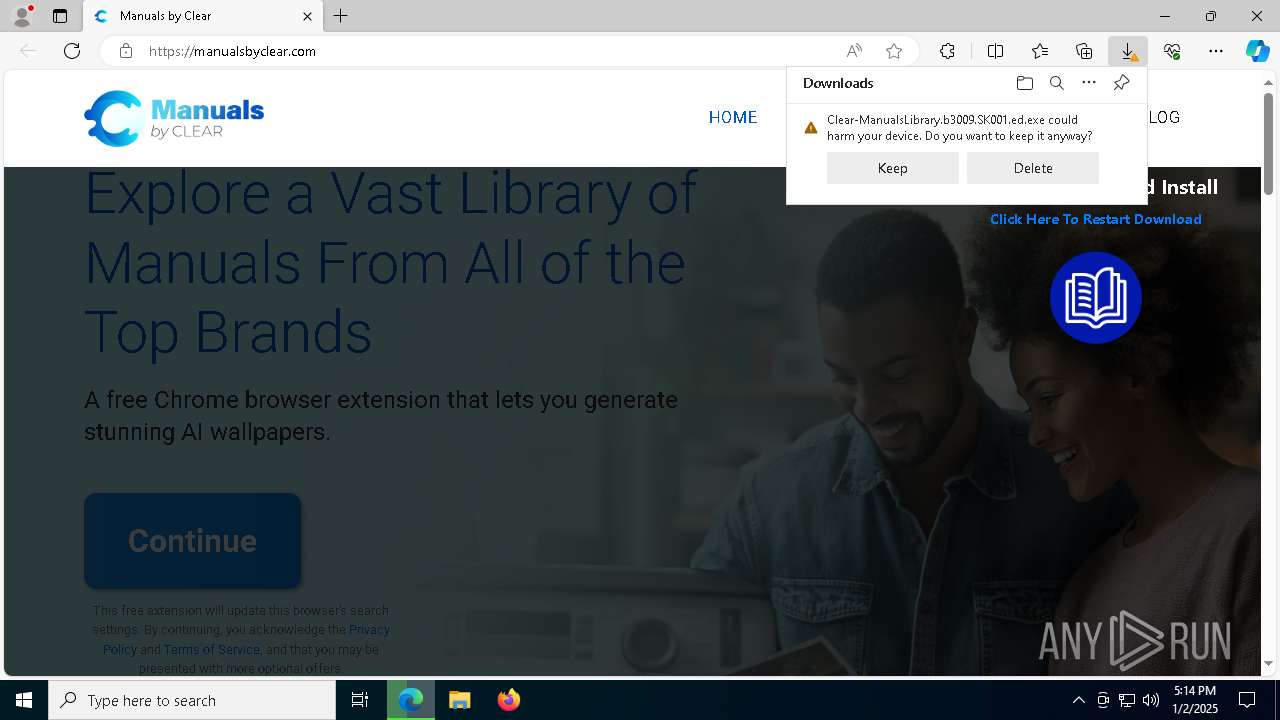The width and height of the screenshot is (1280, 720).
Task: Open a new tab with plus icon
Action: click(x=341, y=16)
